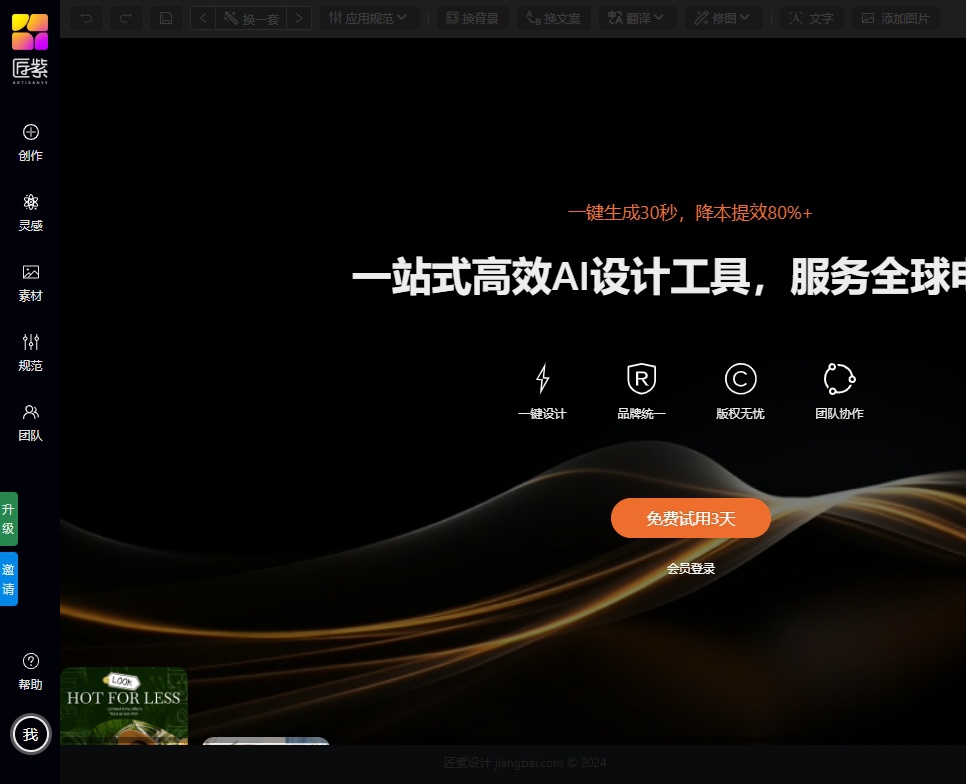Screen dimensions: 966x784
Task: Select the HOT FOR LESS thumbnail
Action: point(123,706)
